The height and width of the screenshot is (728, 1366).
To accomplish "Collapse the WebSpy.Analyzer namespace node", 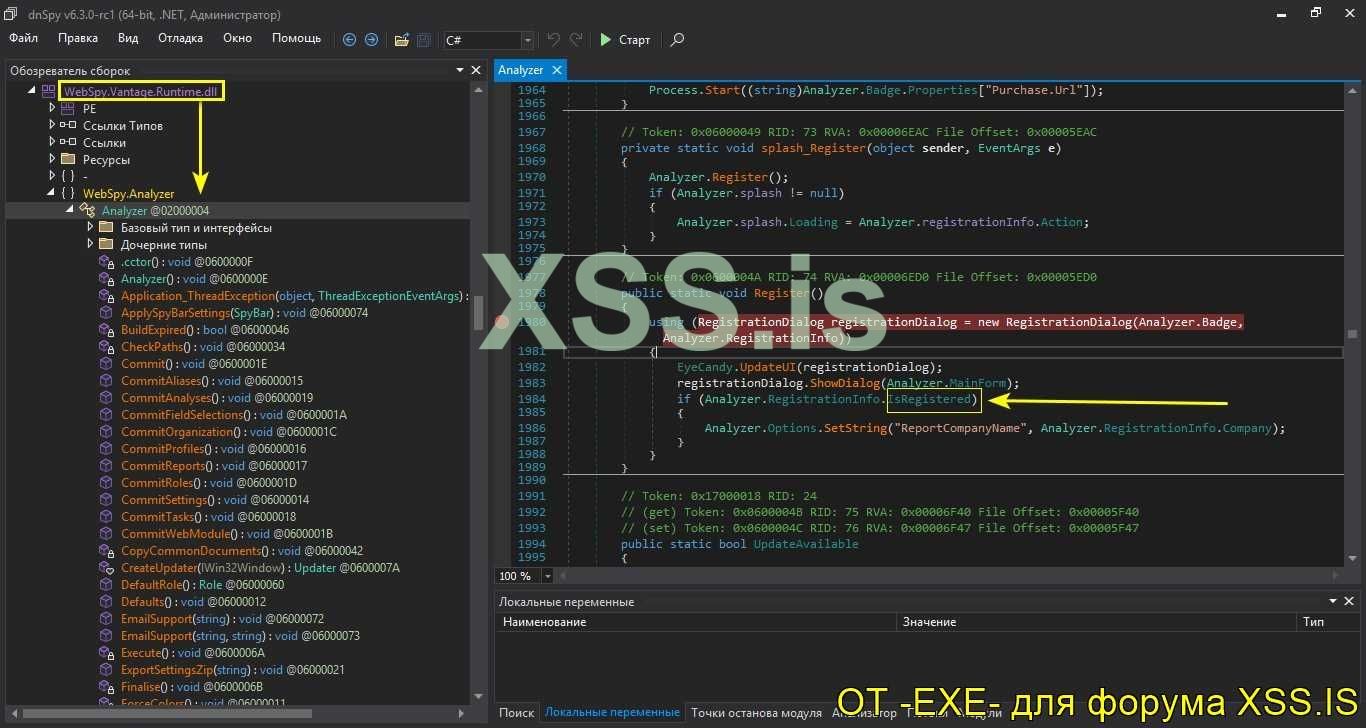I will [51, 194].
